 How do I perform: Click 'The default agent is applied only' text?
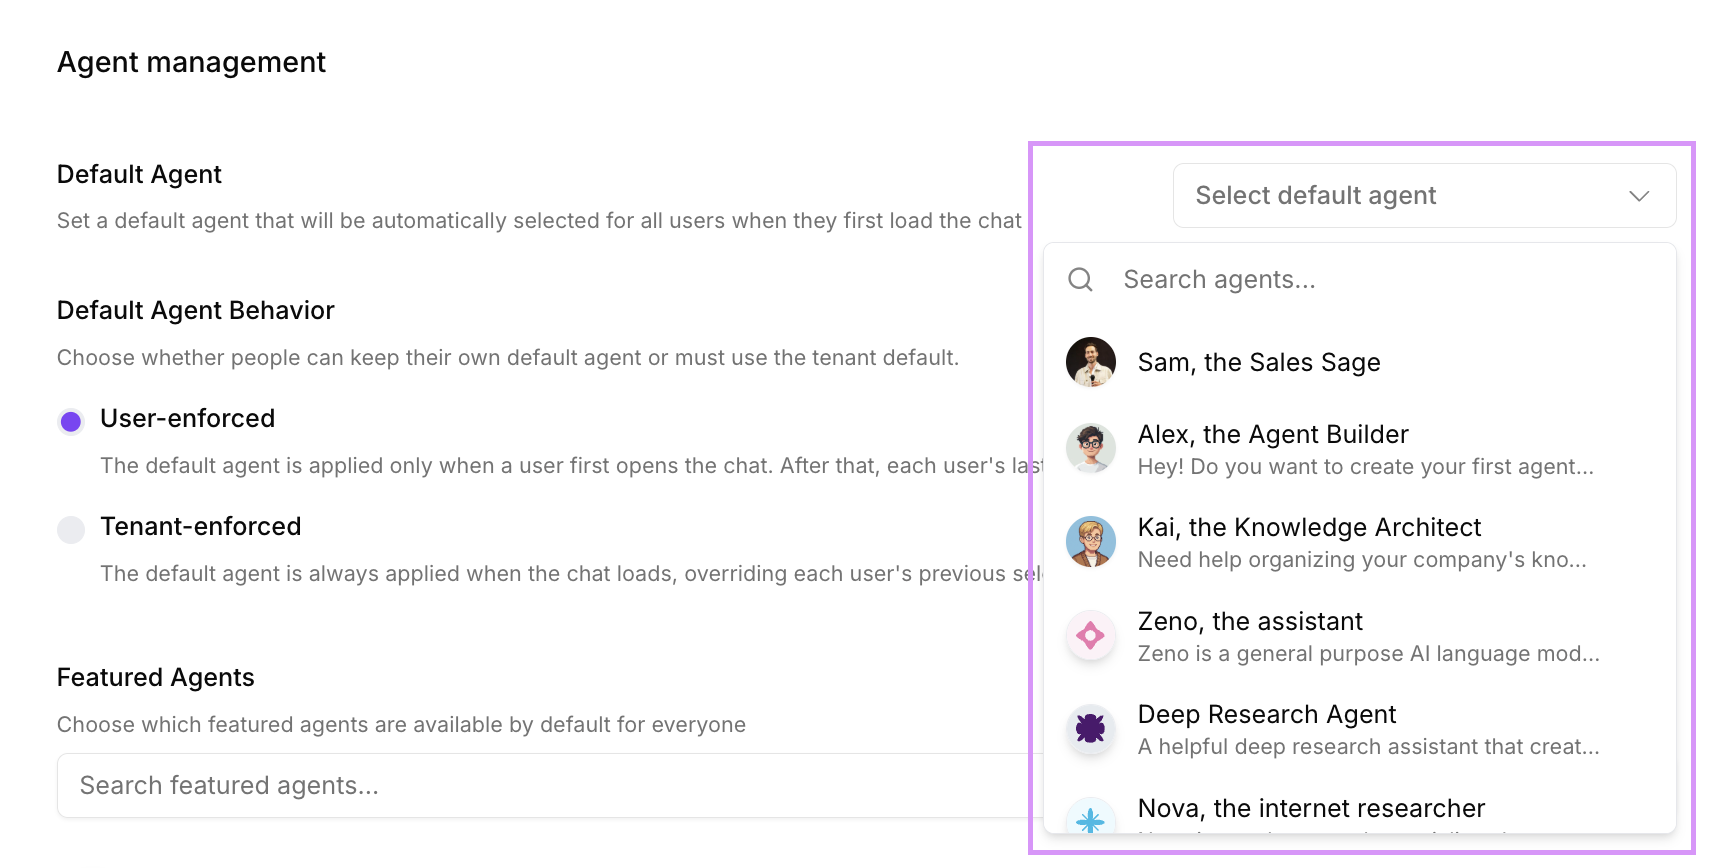coord(570,466)
